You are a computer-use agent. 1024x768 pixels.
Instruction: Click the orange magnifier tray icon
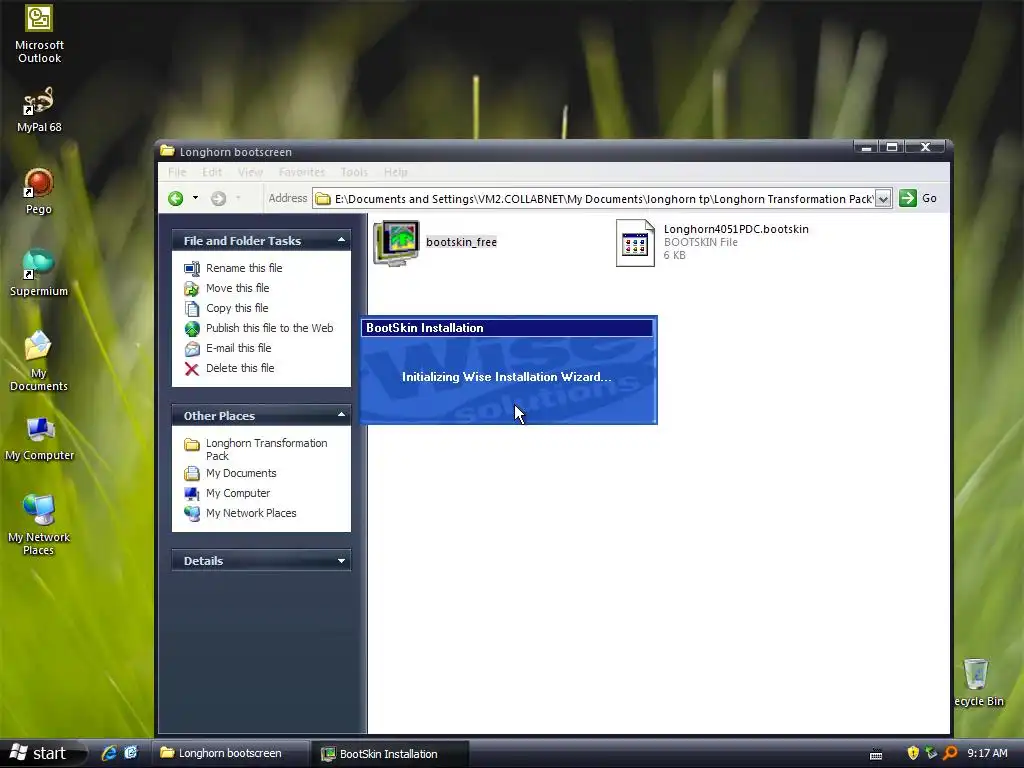pos(950,753)
